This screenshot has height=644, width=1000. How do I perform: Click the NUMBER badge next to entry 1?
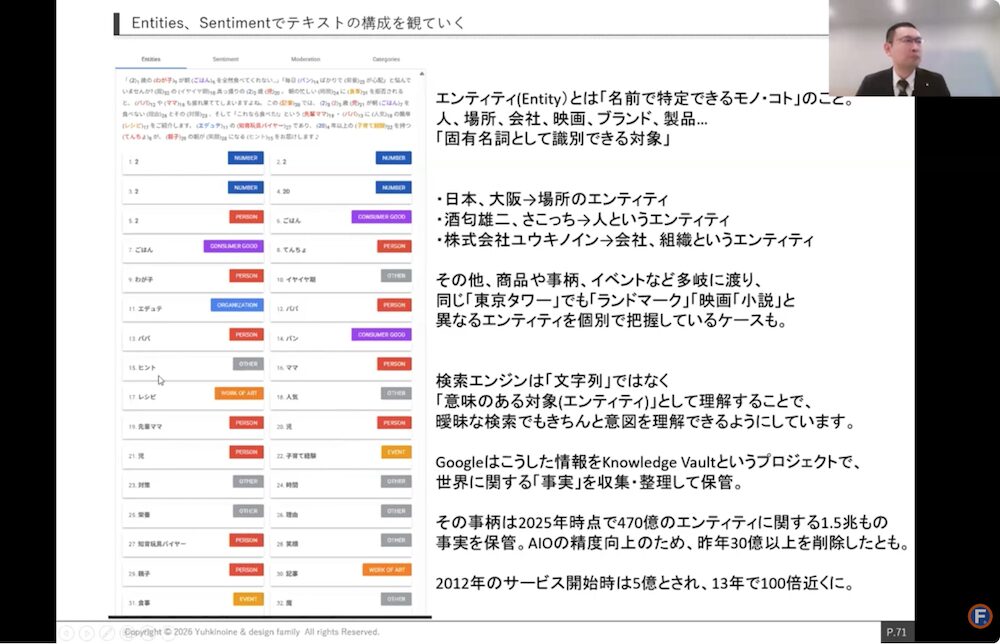245,157
